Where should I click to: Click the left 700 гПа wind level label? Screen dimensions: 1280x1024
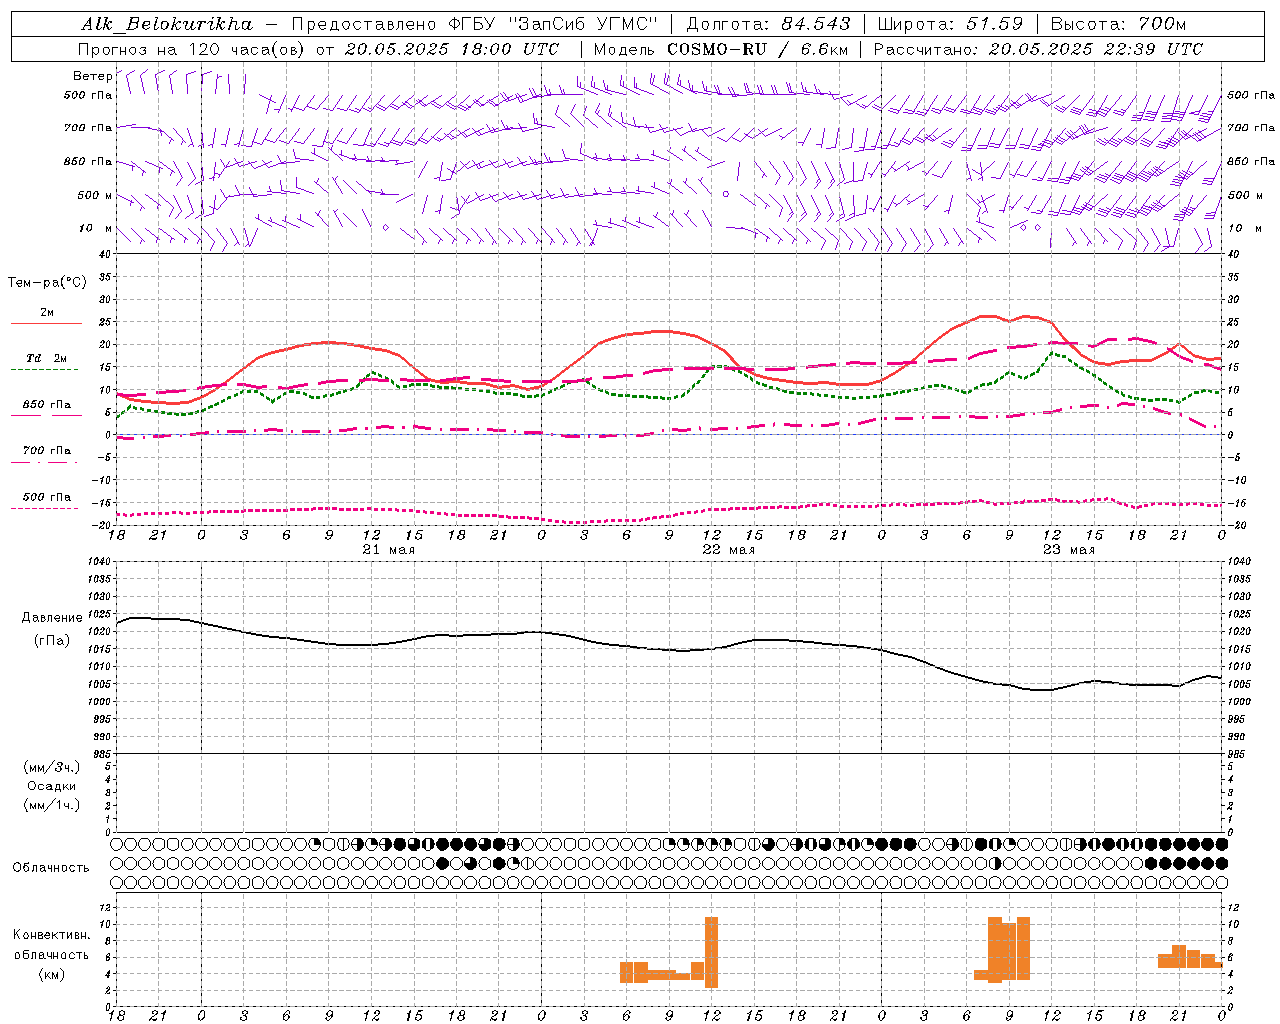tap(87, 128)
